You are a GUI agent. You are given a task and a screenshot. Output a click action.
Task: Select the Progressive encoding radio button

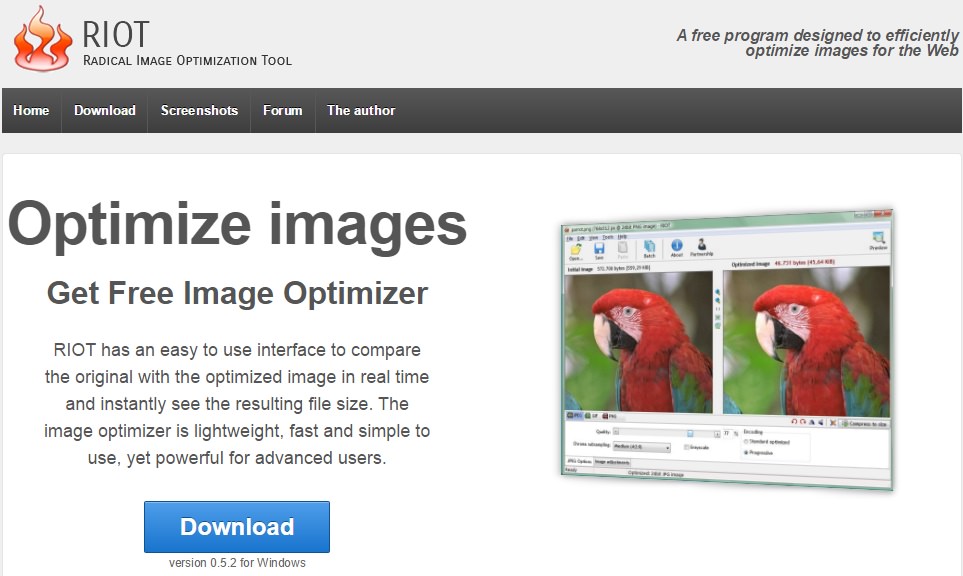click(746, 453)
